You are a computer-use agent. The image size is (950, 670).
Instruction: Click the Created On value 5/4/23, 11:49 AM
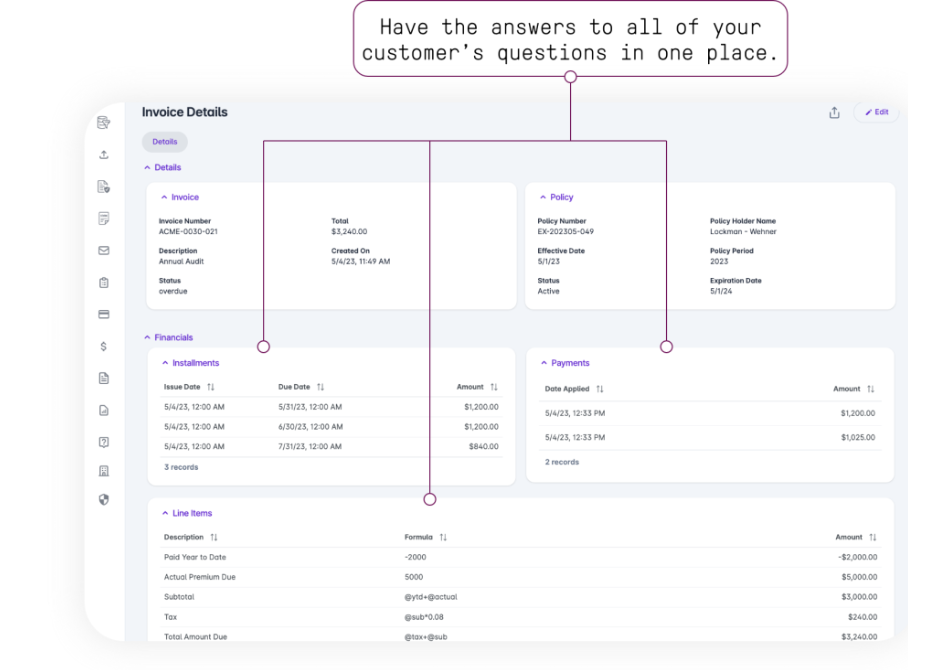[x=360, y=262]
